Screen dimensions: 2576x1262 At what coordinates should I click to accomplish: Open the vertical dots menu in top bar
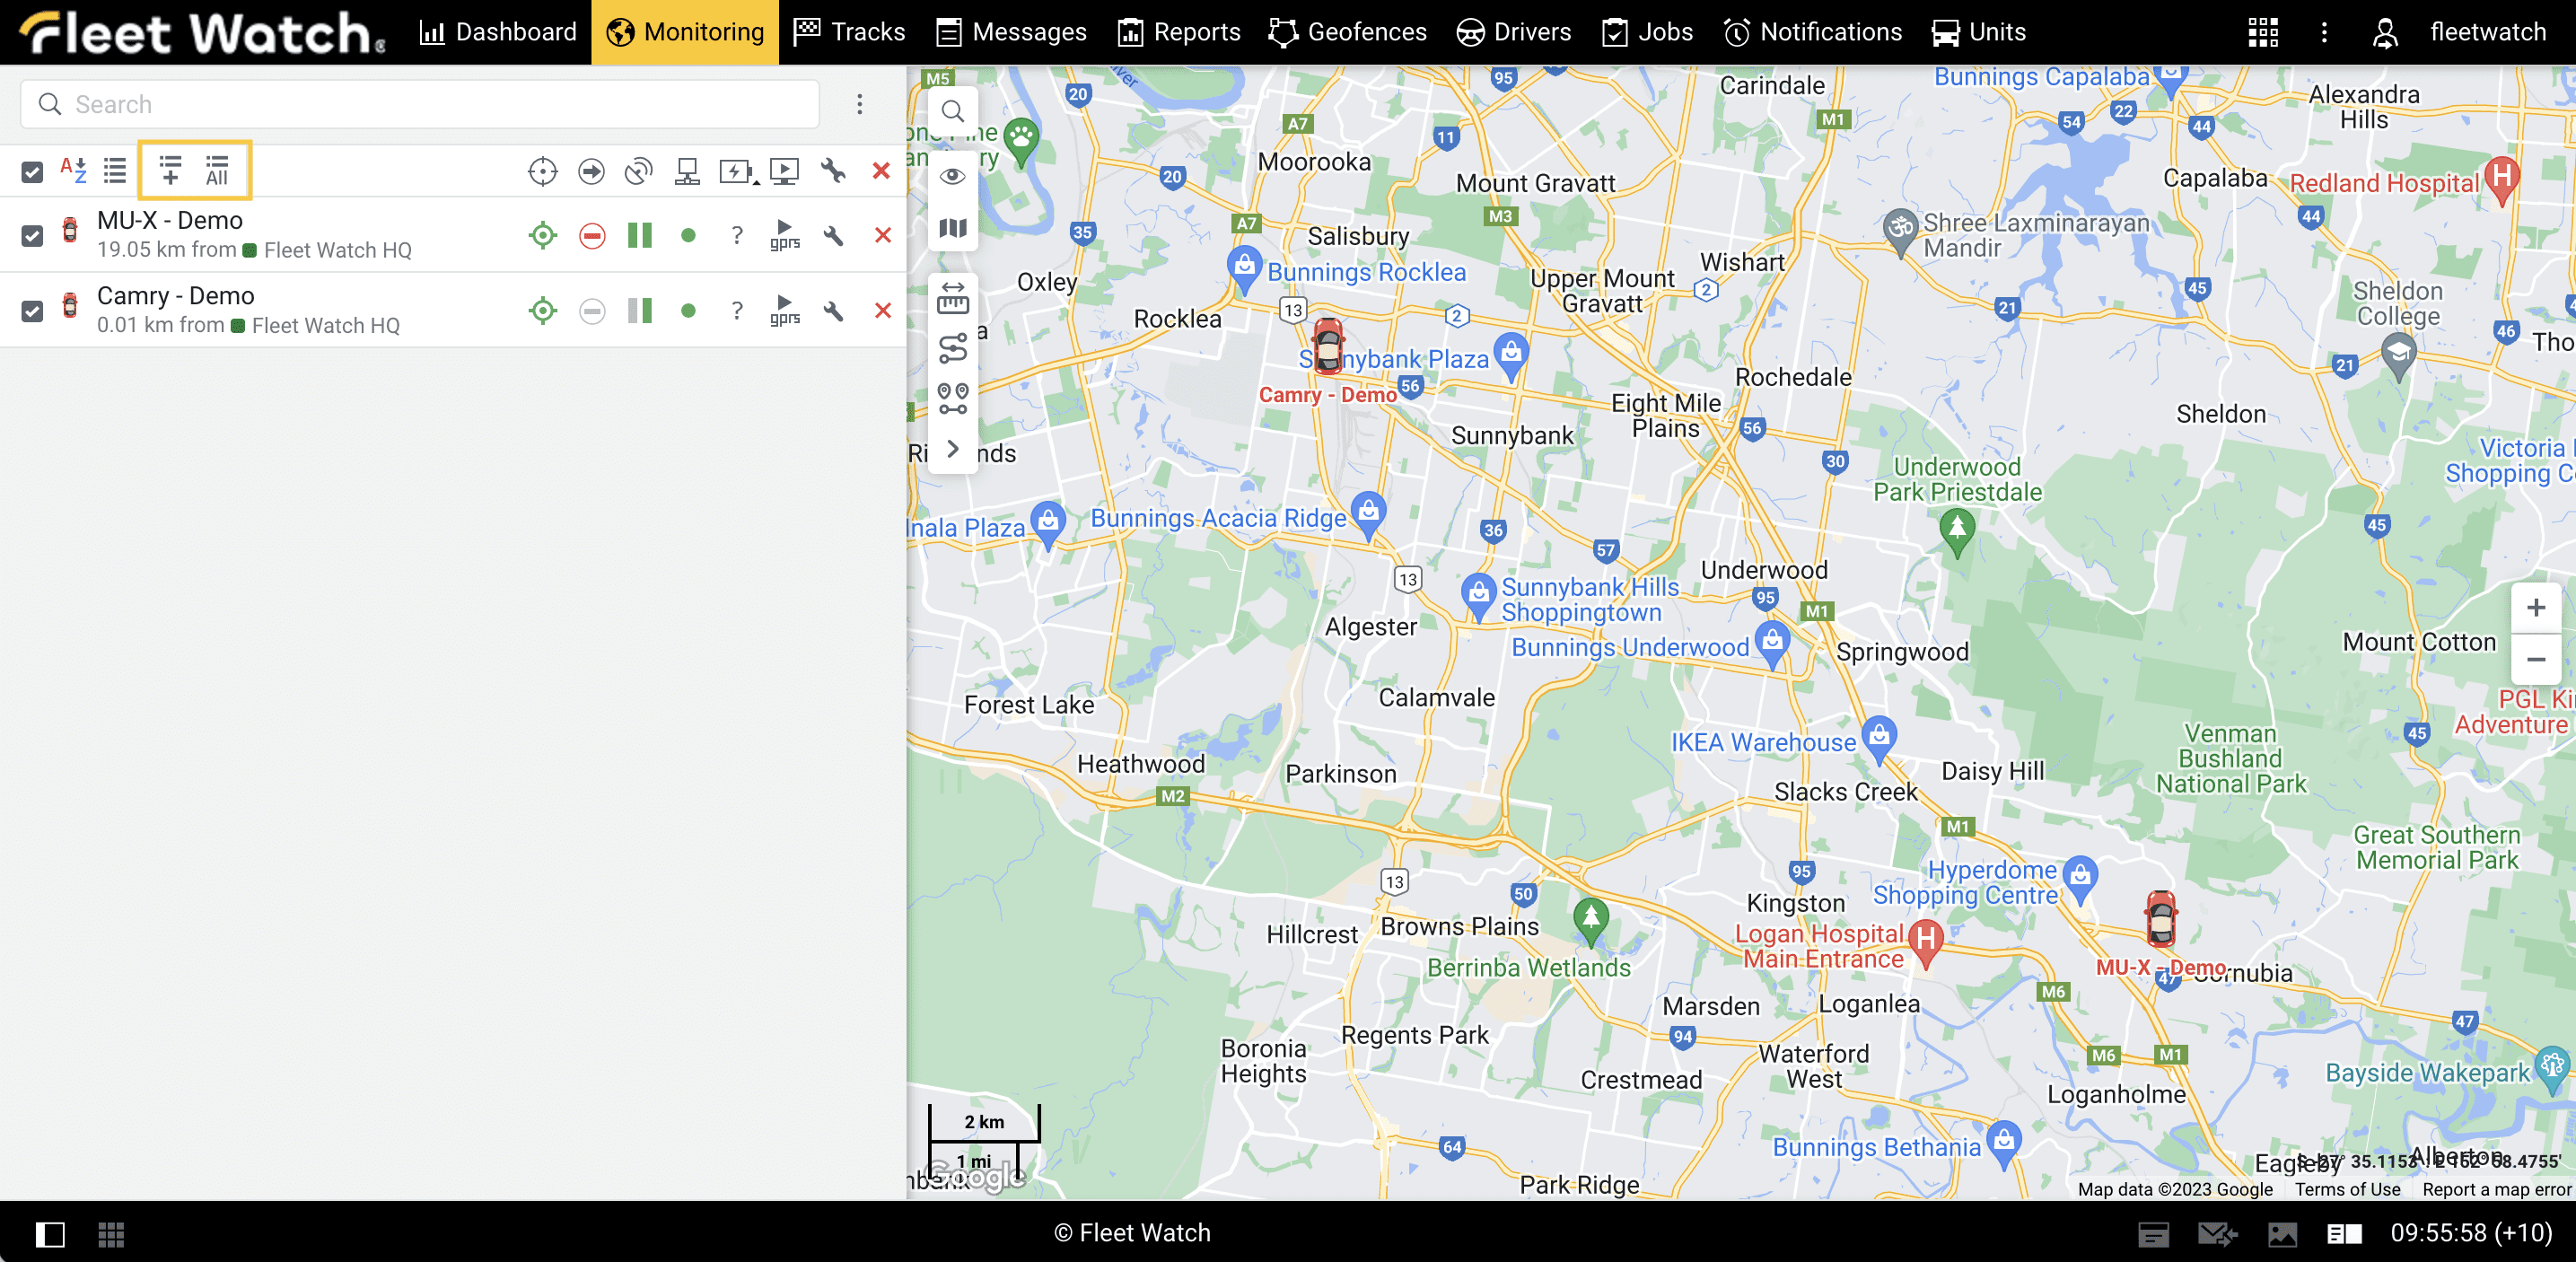tap(2323, 32)
